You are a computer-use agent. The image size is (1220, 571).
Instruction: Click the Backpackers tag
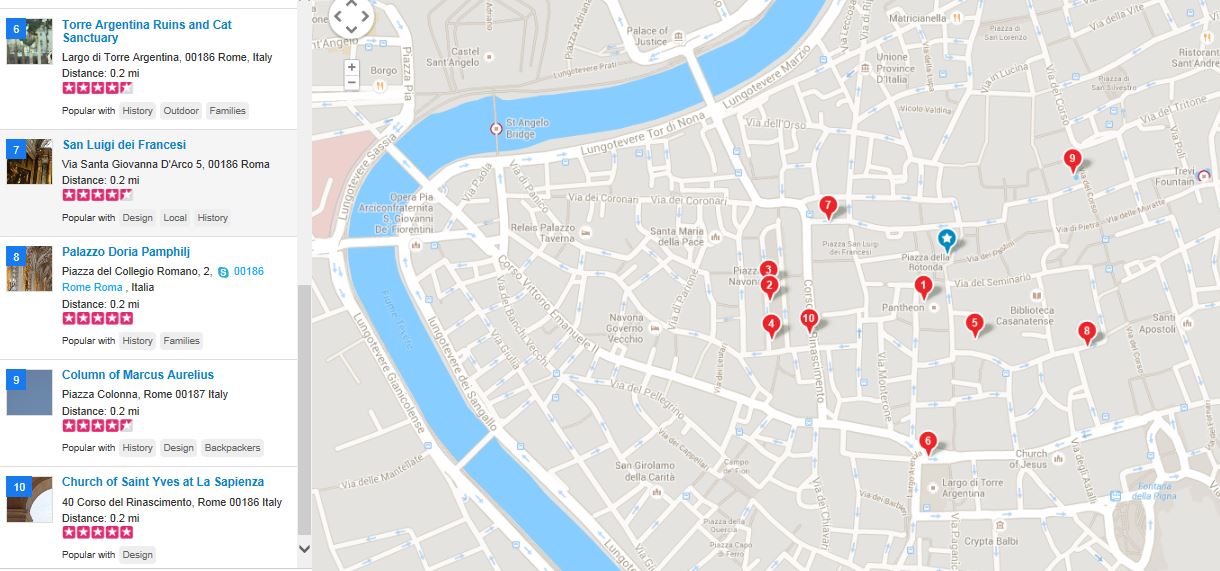pos(232,448)
